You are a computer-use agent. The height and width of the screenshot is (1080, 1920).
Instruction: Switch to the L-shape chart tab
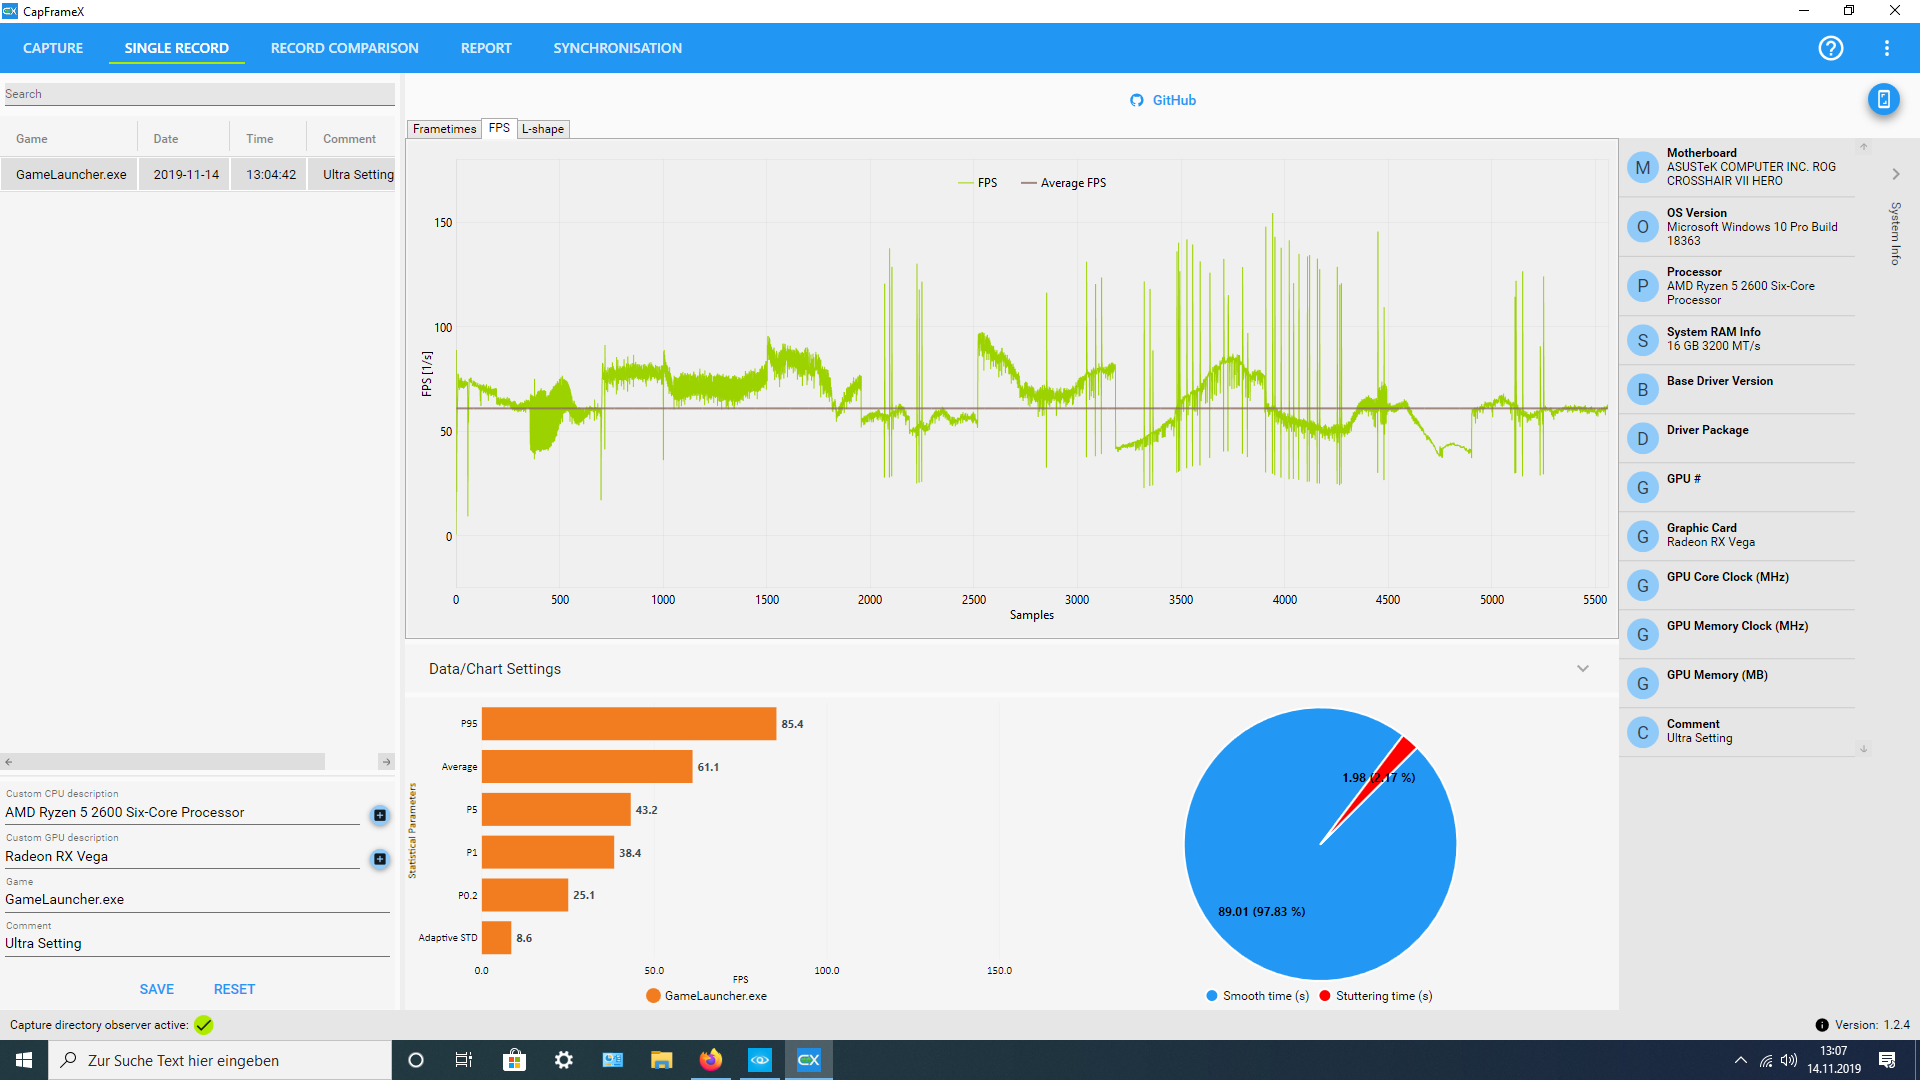click(543, 129)
